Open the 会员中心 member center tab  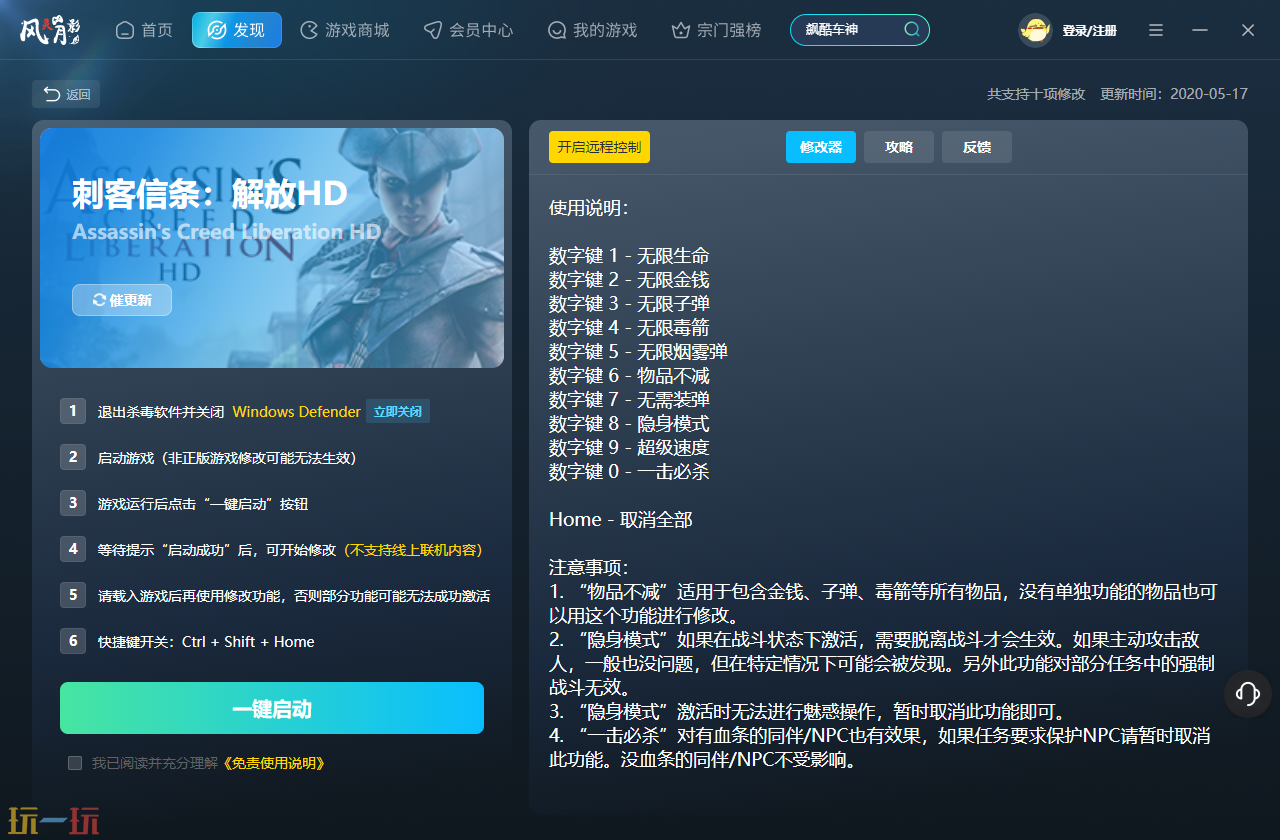point(468,30)
